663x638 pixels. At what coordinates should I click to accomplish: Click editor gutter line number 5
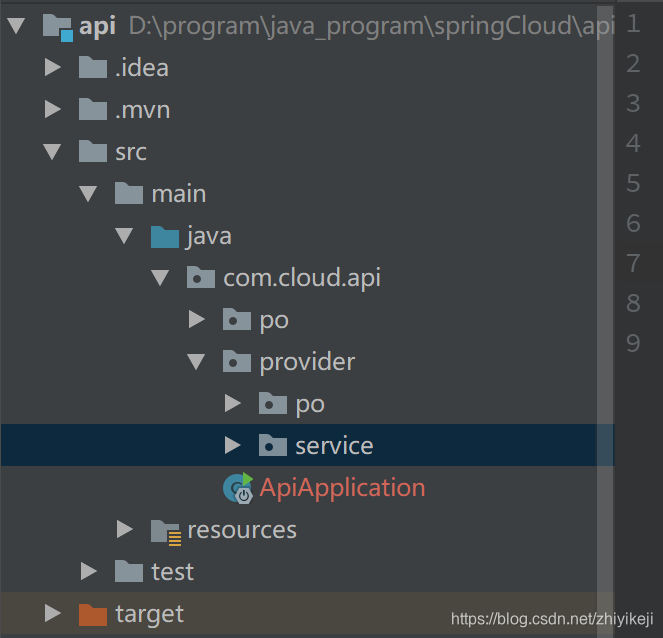tap(633, 183)
